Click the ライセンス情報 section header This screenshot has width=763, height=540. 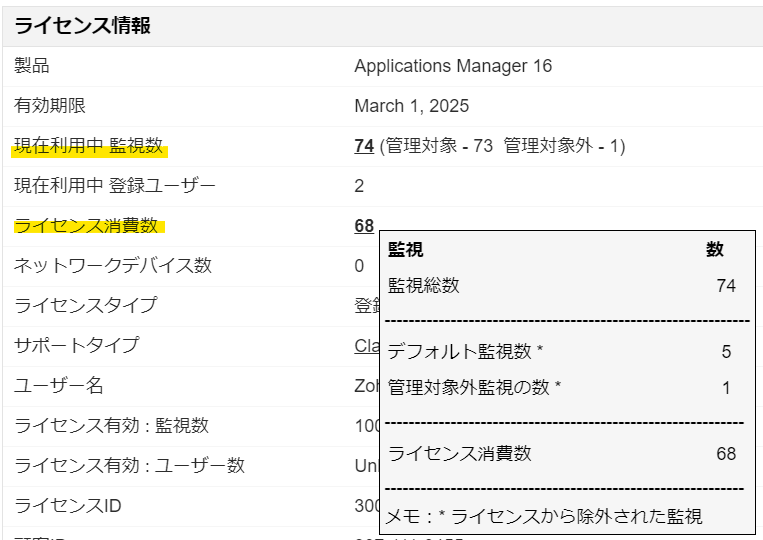click(83, 26)
